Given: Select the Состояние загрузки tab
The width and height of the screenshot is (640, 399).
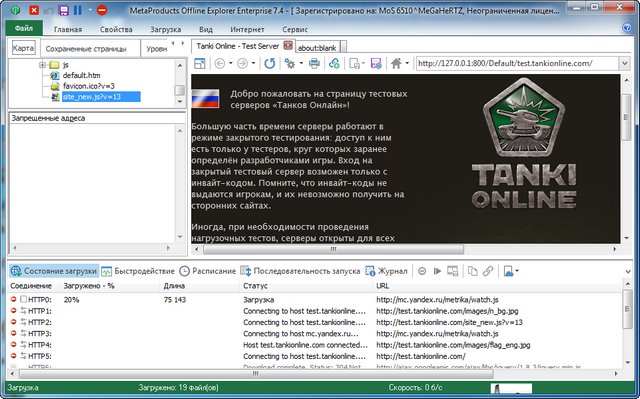Looking at the screenshot, I should [54, 271].
